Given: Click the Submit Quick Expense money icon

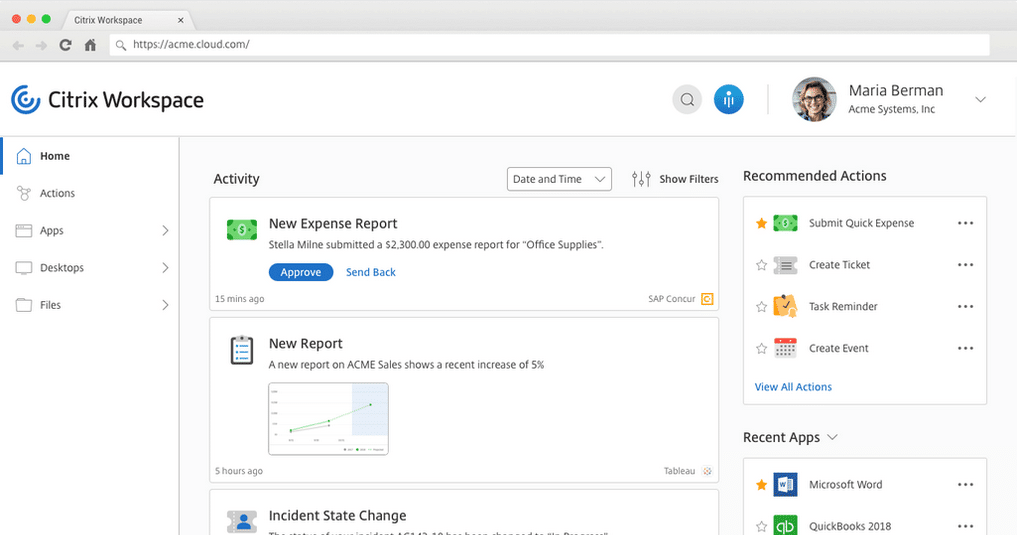Looking at the screenshot, I should (785, 223).
